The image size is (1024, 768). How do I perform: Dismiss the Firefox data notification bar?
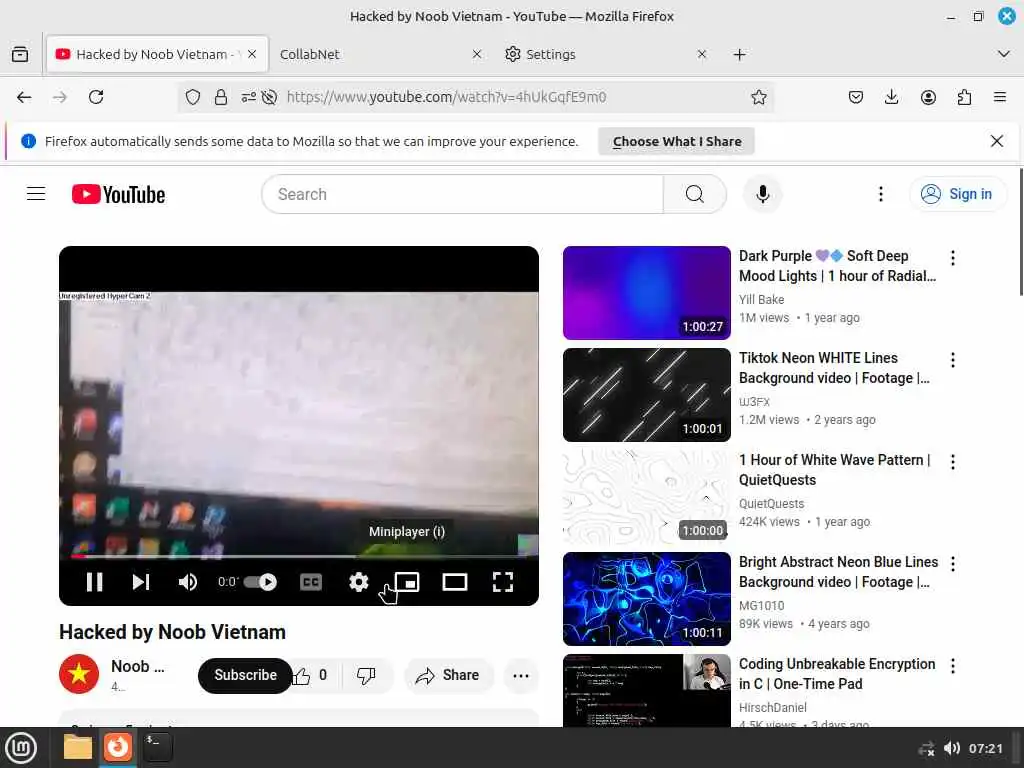pyautogui.click(x=997, y=141)
